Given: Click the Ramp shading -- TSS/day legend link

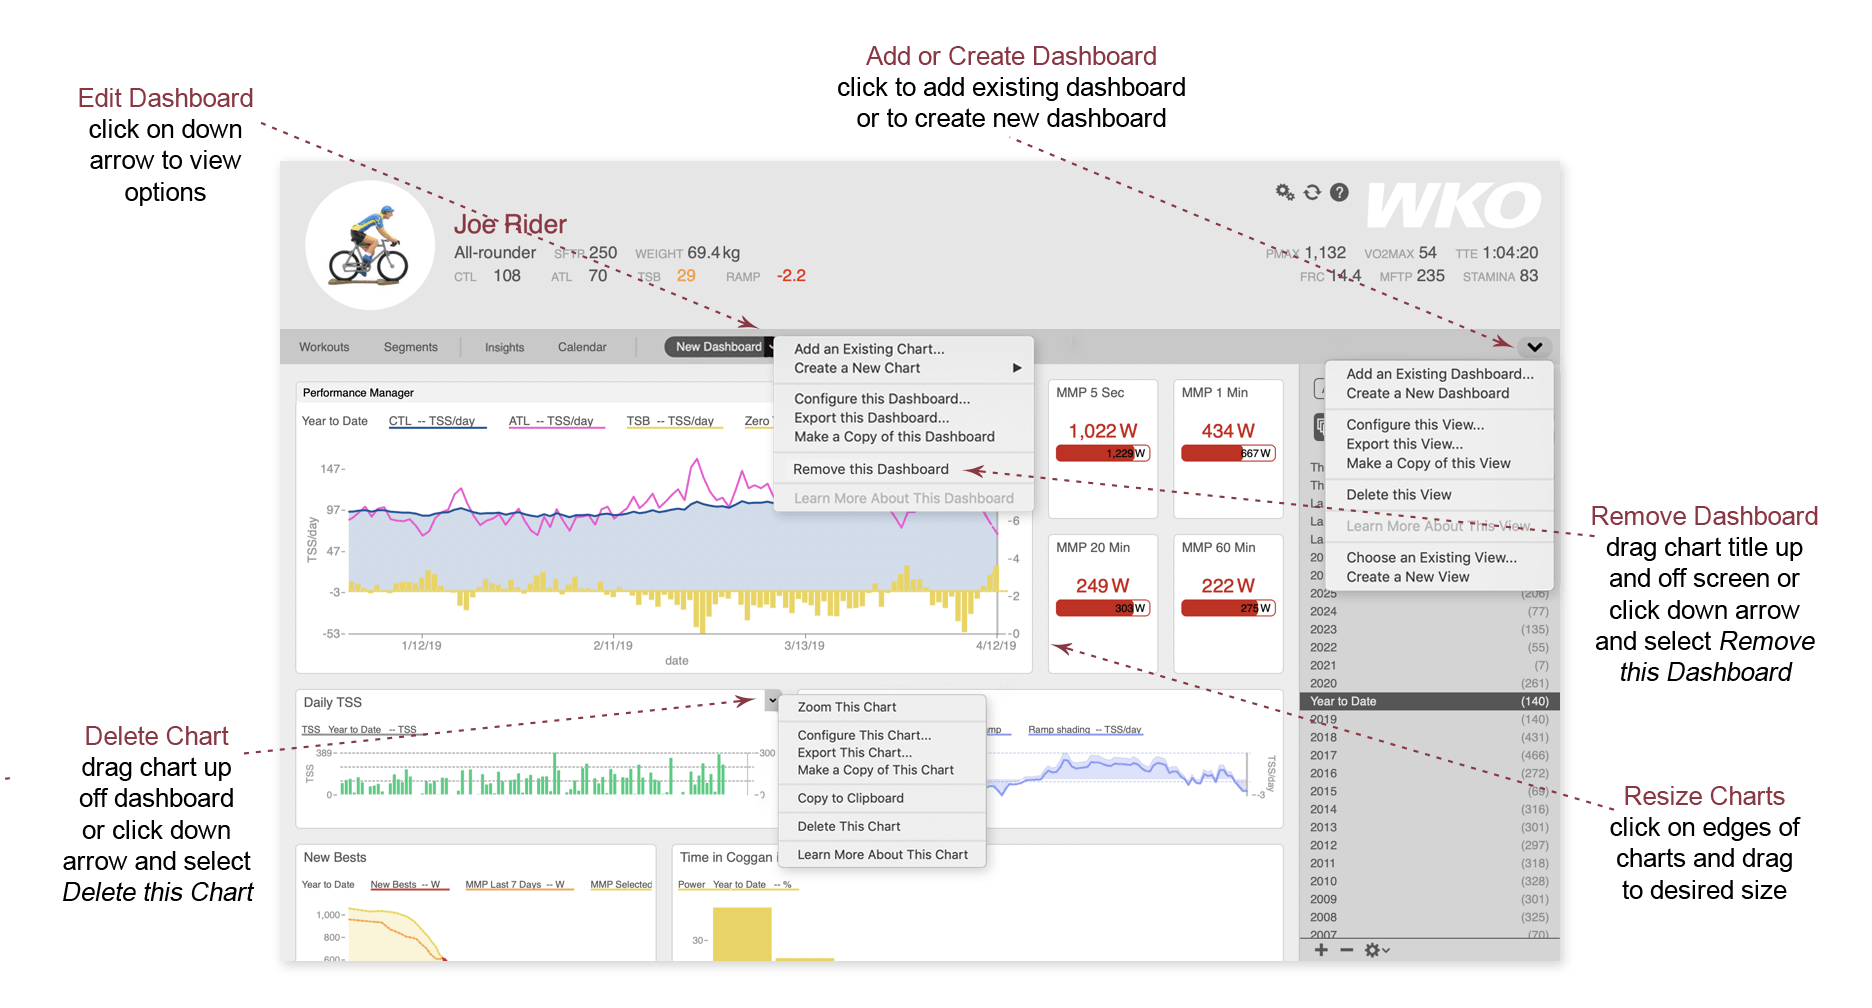Looking at the screenshot, I should coord(1085,730).
